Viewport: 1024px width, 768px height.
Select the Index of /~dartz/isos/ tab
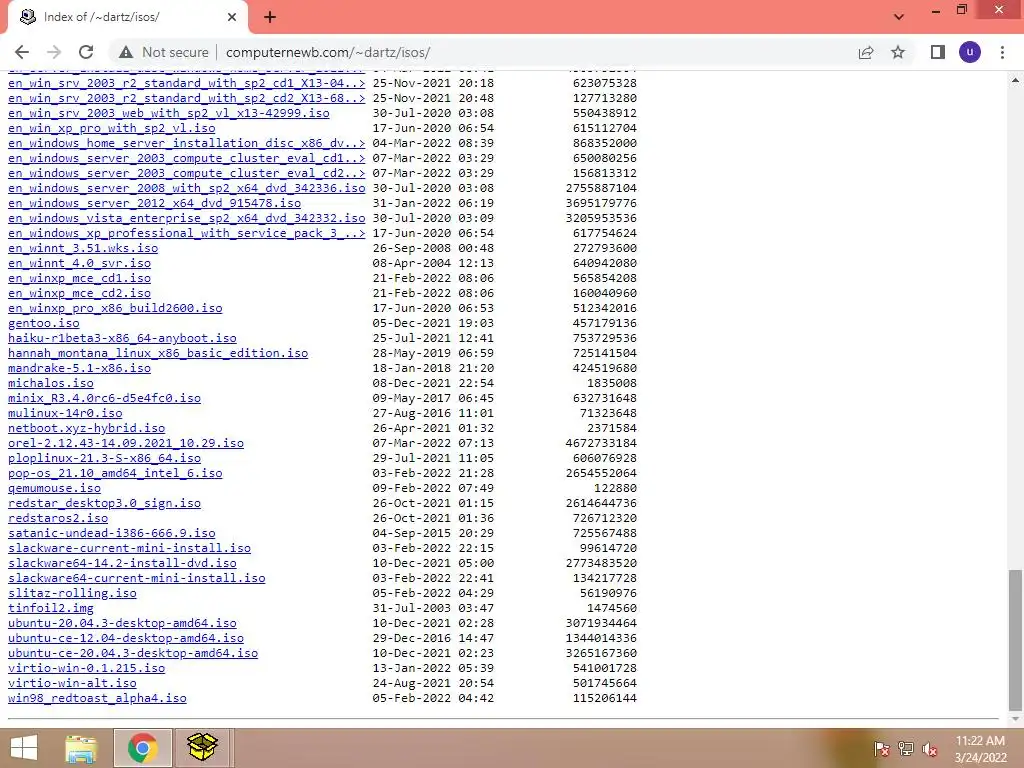click(x=127, y=17)
